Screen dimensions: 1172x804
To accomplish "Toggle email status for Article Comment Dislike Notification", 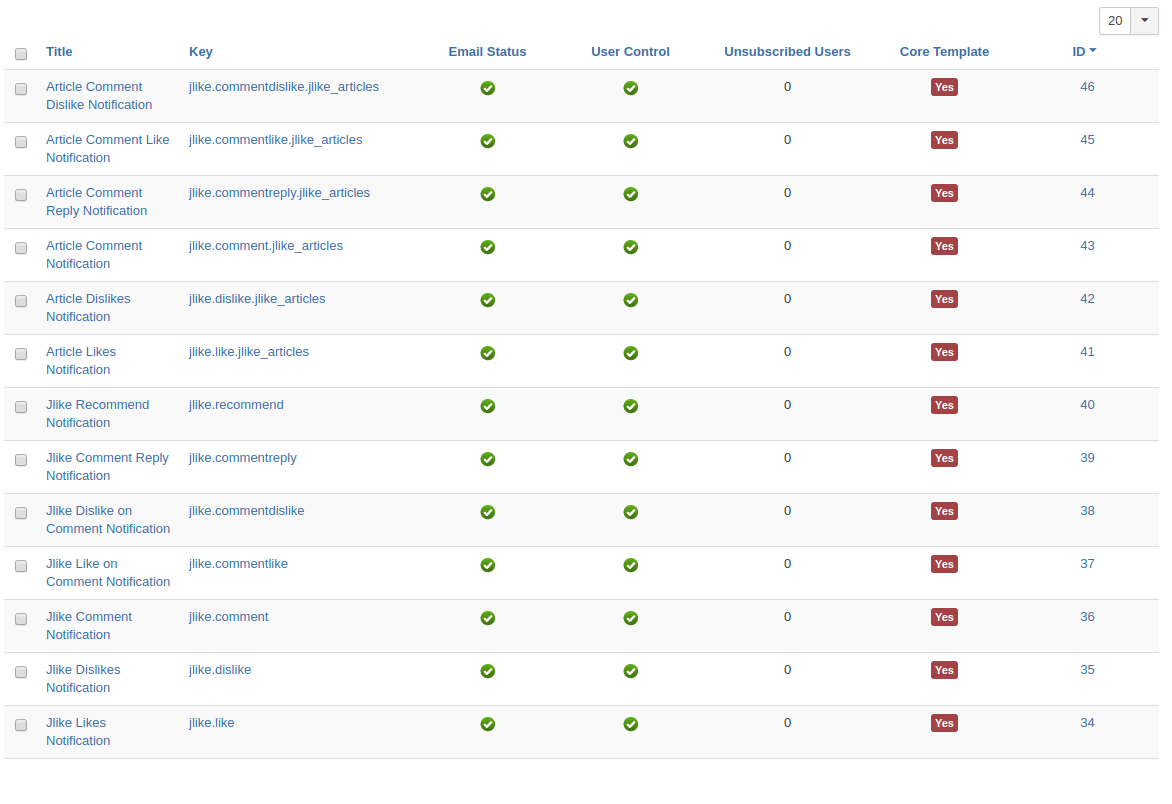I will [x=487, y=88].
